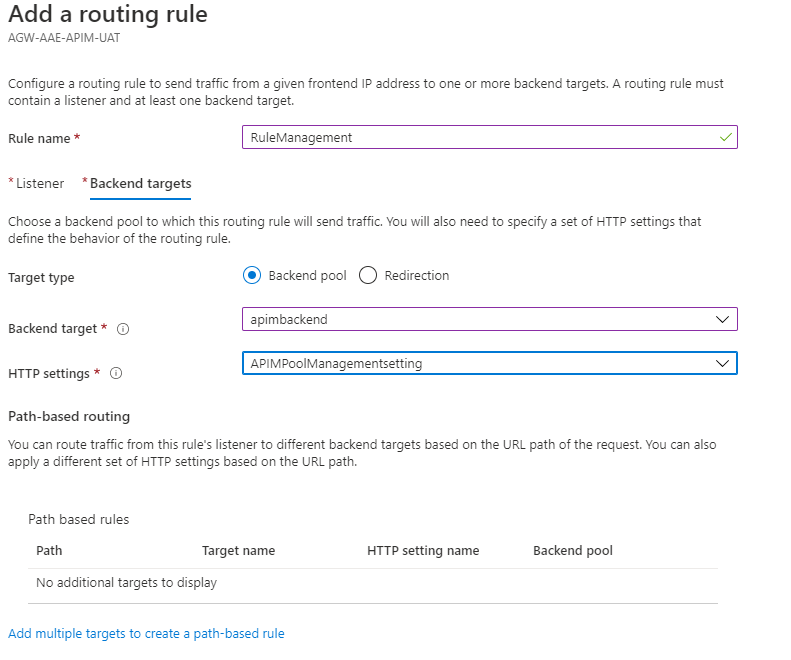Click the chevron arrow on the APIMPoolManagementsetting dropdown
Viewport: 791px width, 660px height.
coord(723,363)
